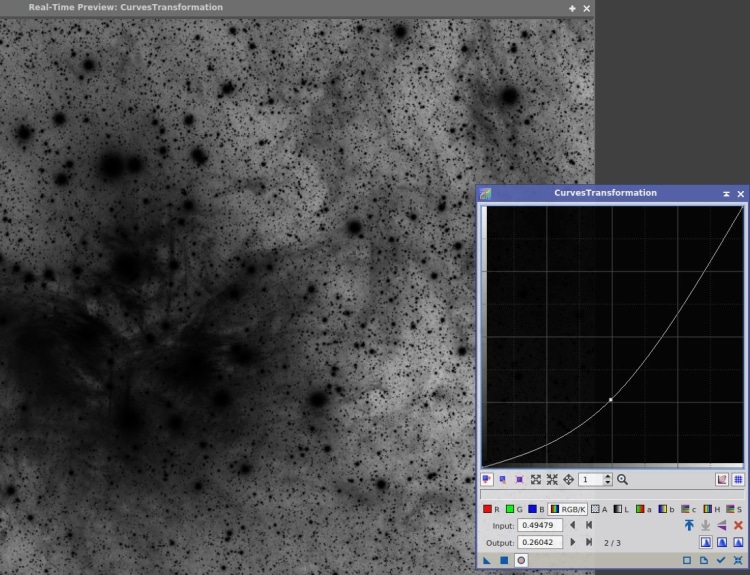Toggle Show Grid button
The height and width of the screenshot is (575, 750).
point(738,479)
